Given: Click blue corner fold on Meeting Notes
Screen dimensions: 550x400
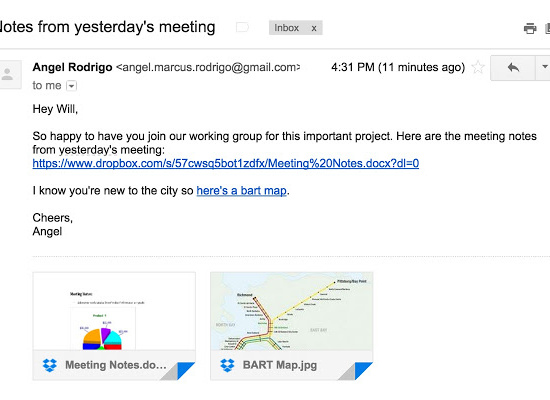Looking at the screenshot, I should (185, 371).
